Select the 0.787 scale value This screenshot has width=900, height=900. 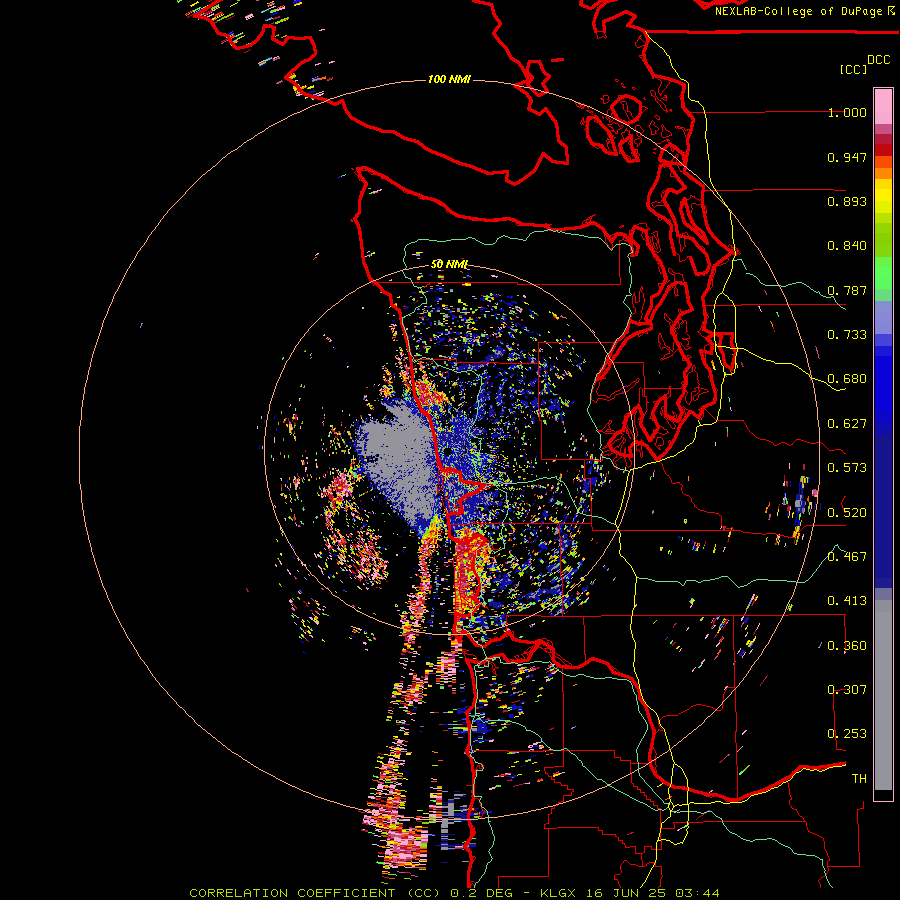(847, 290)
